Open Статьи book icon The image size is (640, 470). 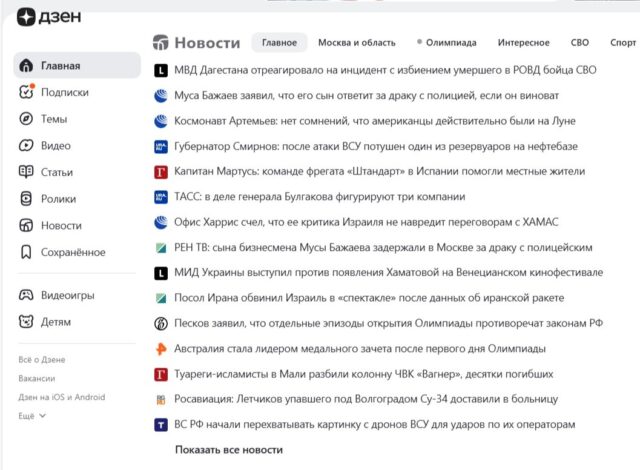click(26, 172)
